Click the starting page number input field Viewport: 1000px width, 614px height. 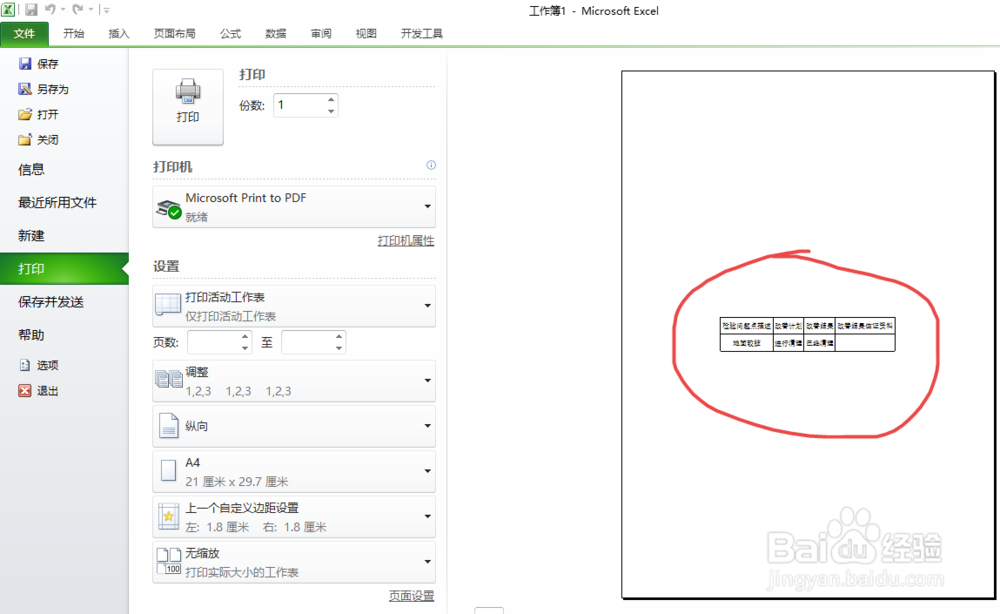click(216, 341)
